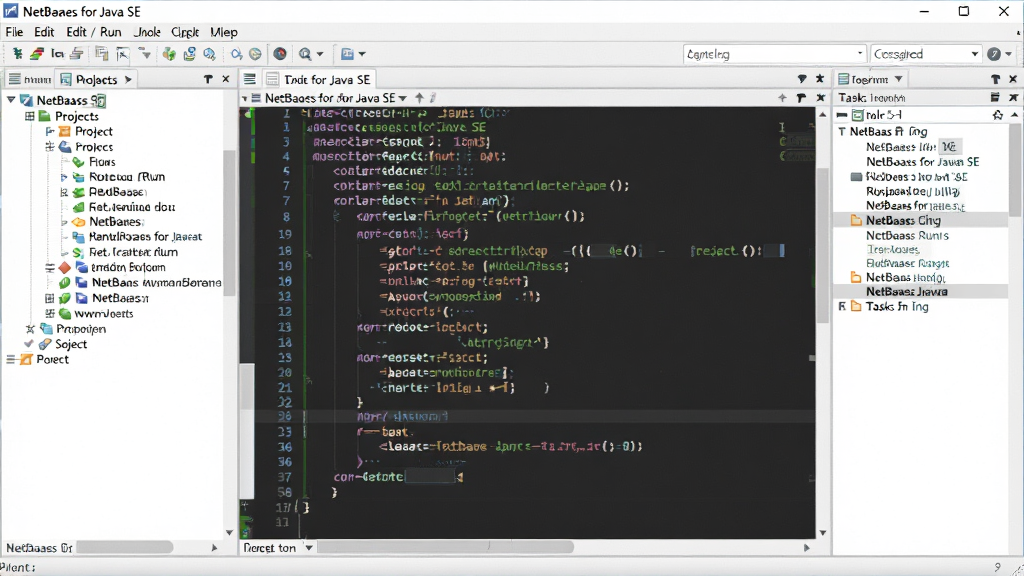Screen dimensions: 1024x576
Task: Open the Edit menu
Action: coord(44,32)
